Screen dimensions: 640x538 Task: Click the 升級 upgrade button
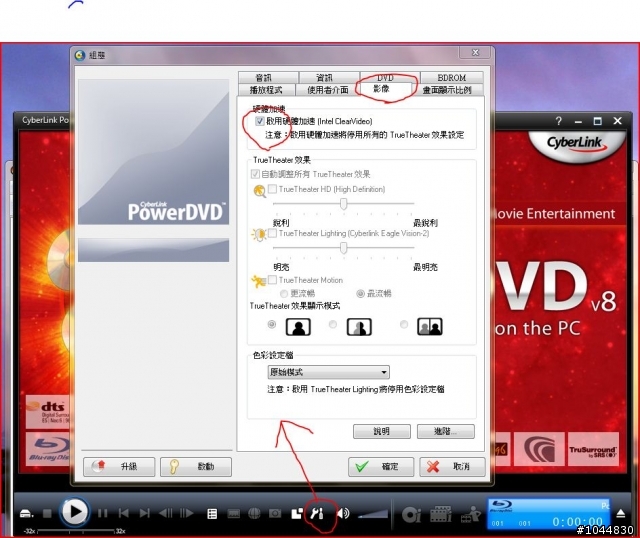[x=119, y=466]
